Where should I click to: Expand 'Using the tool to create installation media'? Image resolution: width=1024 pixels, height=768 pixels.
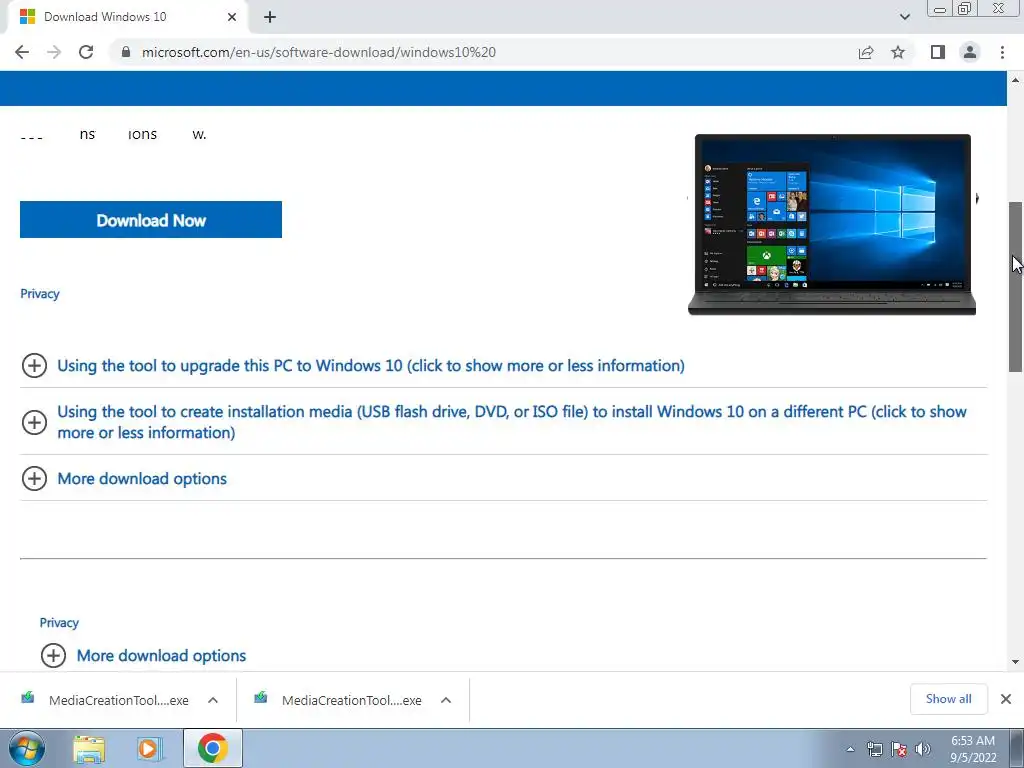(511, 422)
